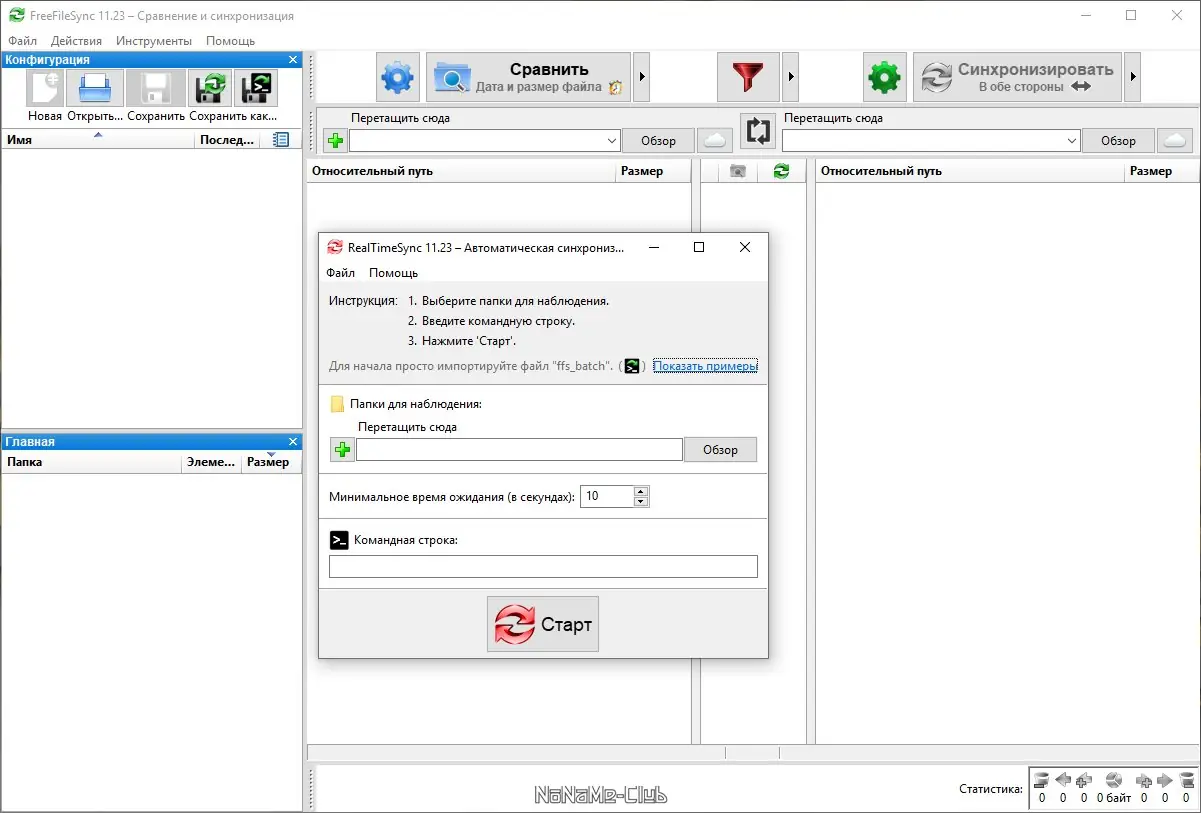Maximize the RealTimeSync window
The image size is (1201, 813).
[699, 247]
